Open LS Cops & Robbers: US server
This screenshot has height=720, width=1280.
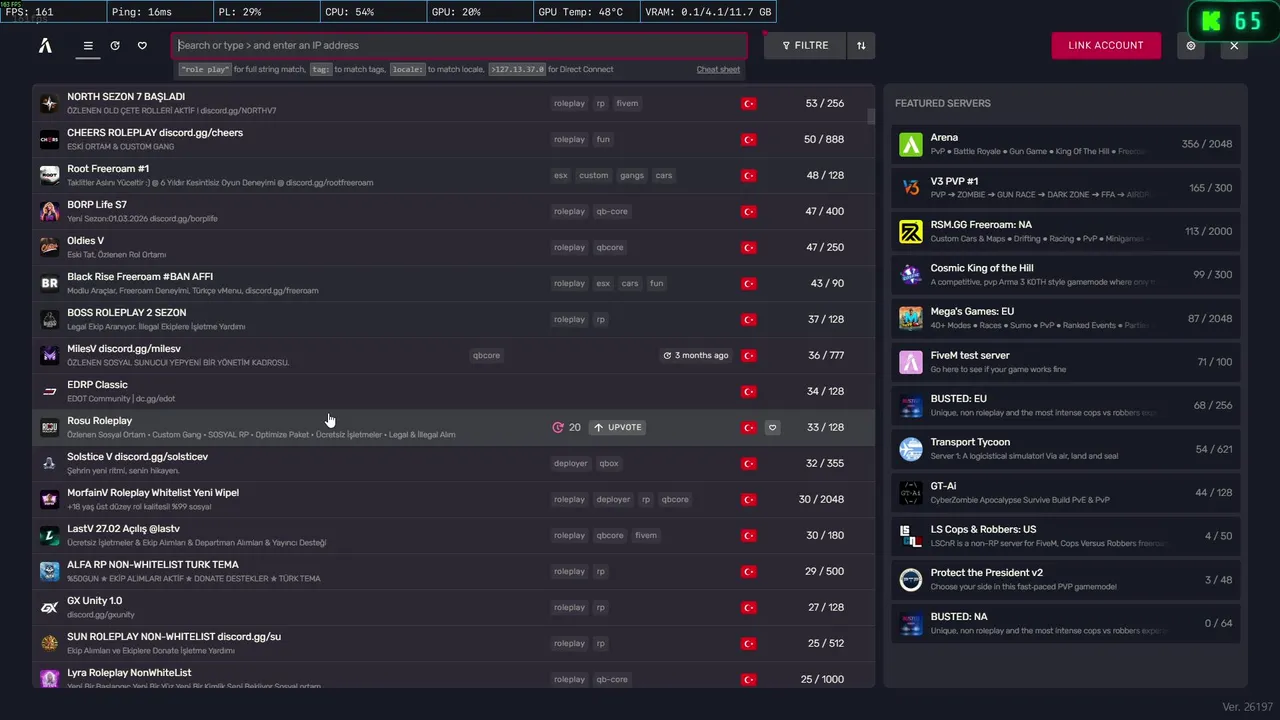coord(1066,536)
